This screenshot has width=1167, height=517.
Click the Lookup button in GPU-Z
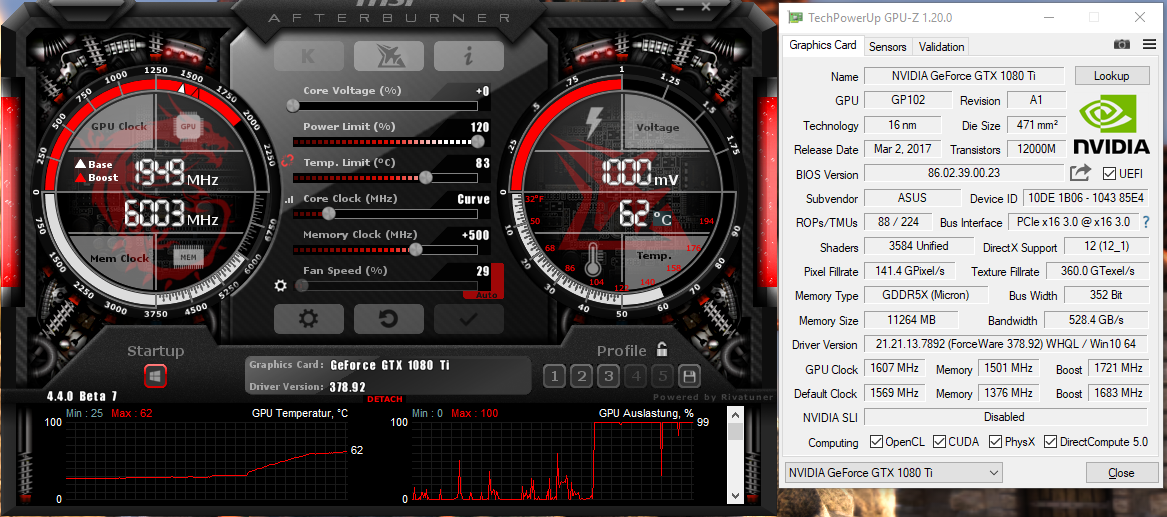pos(1111,76)
